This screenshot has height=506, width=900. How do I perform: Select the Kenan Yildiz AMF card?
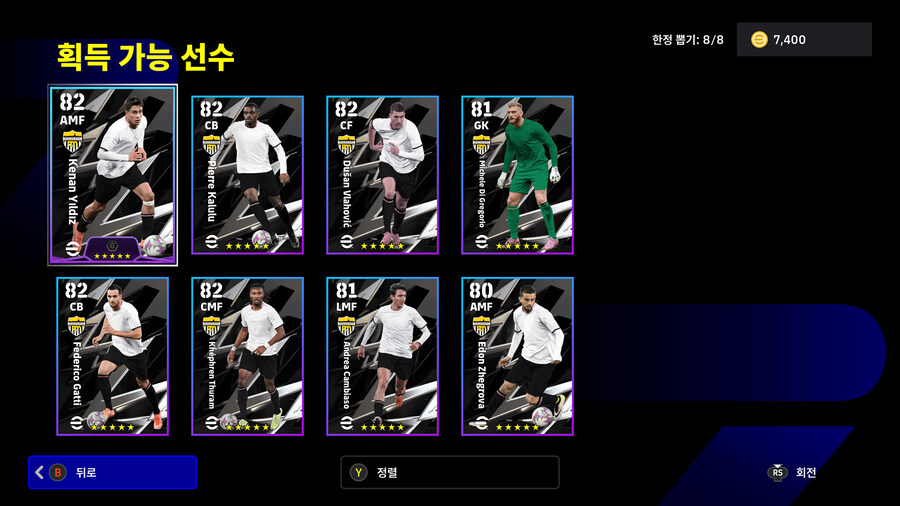112,175
